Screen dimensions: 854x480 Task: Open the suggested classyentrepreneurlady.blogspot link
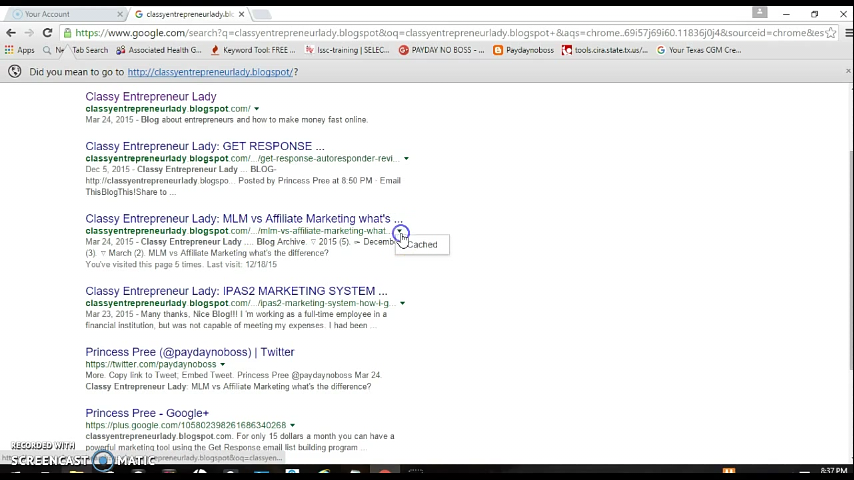coord(210,72)
